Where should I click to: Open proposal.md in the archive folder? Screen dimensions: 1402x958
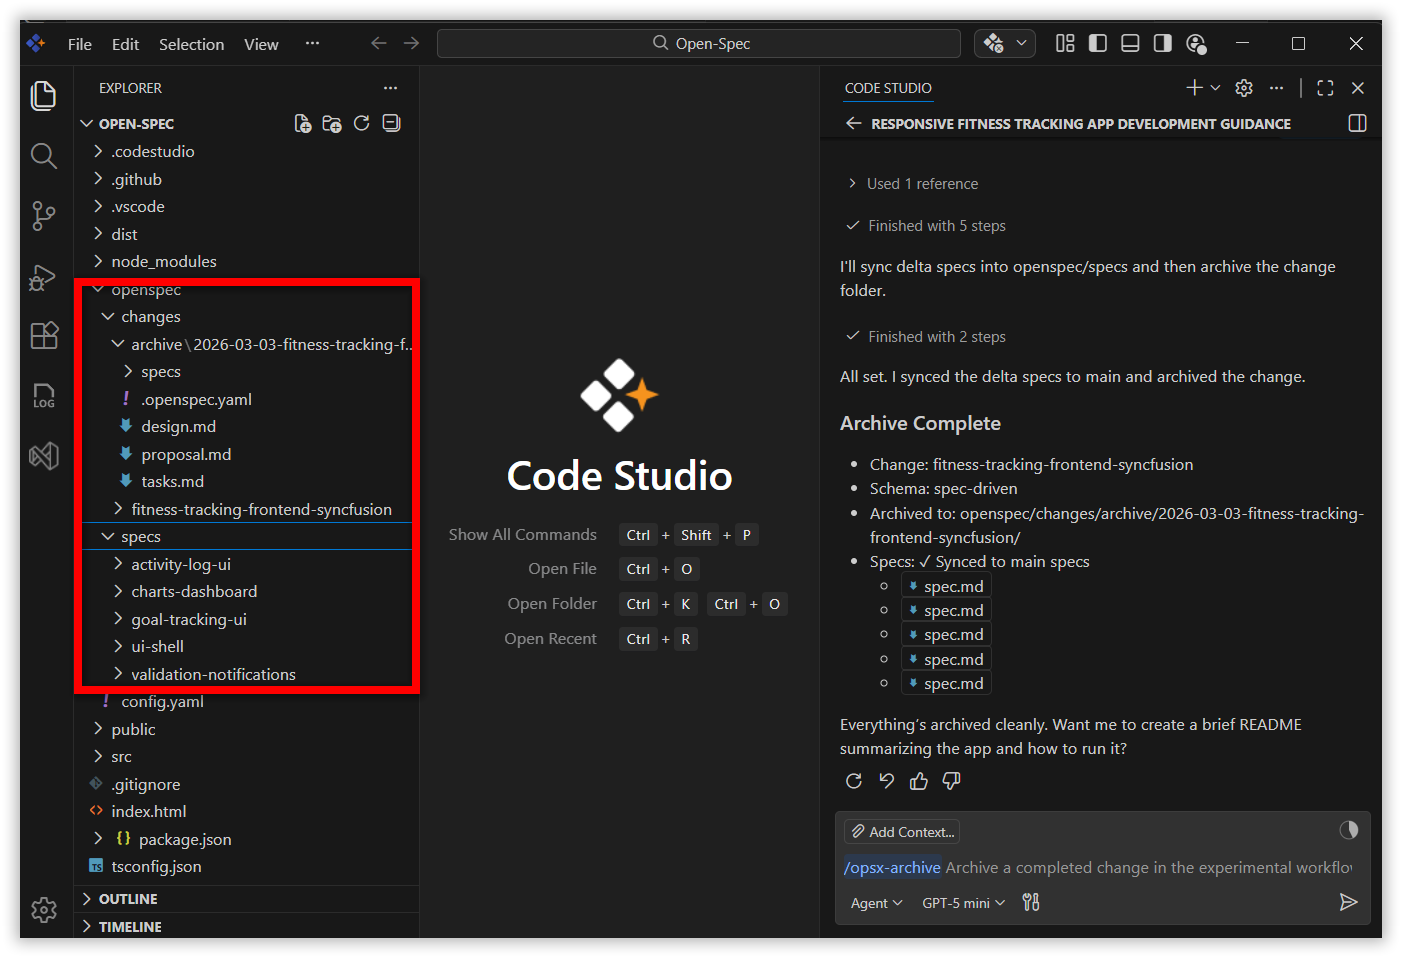coord(186,454)
